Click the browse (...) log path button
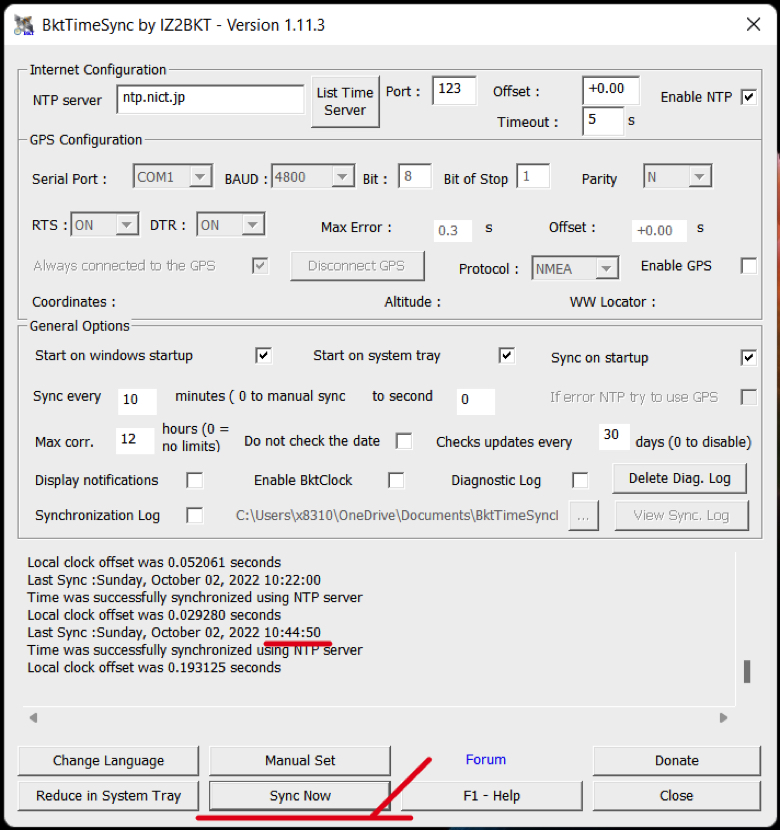This screenshot has height=830, width=780. click(584, 516)
